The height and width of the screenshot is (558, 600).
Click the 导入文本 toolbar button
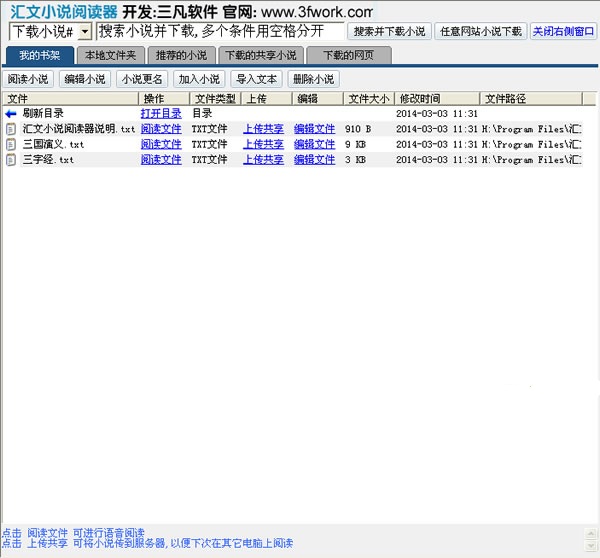pyautogui.click(x=256, y=79)
